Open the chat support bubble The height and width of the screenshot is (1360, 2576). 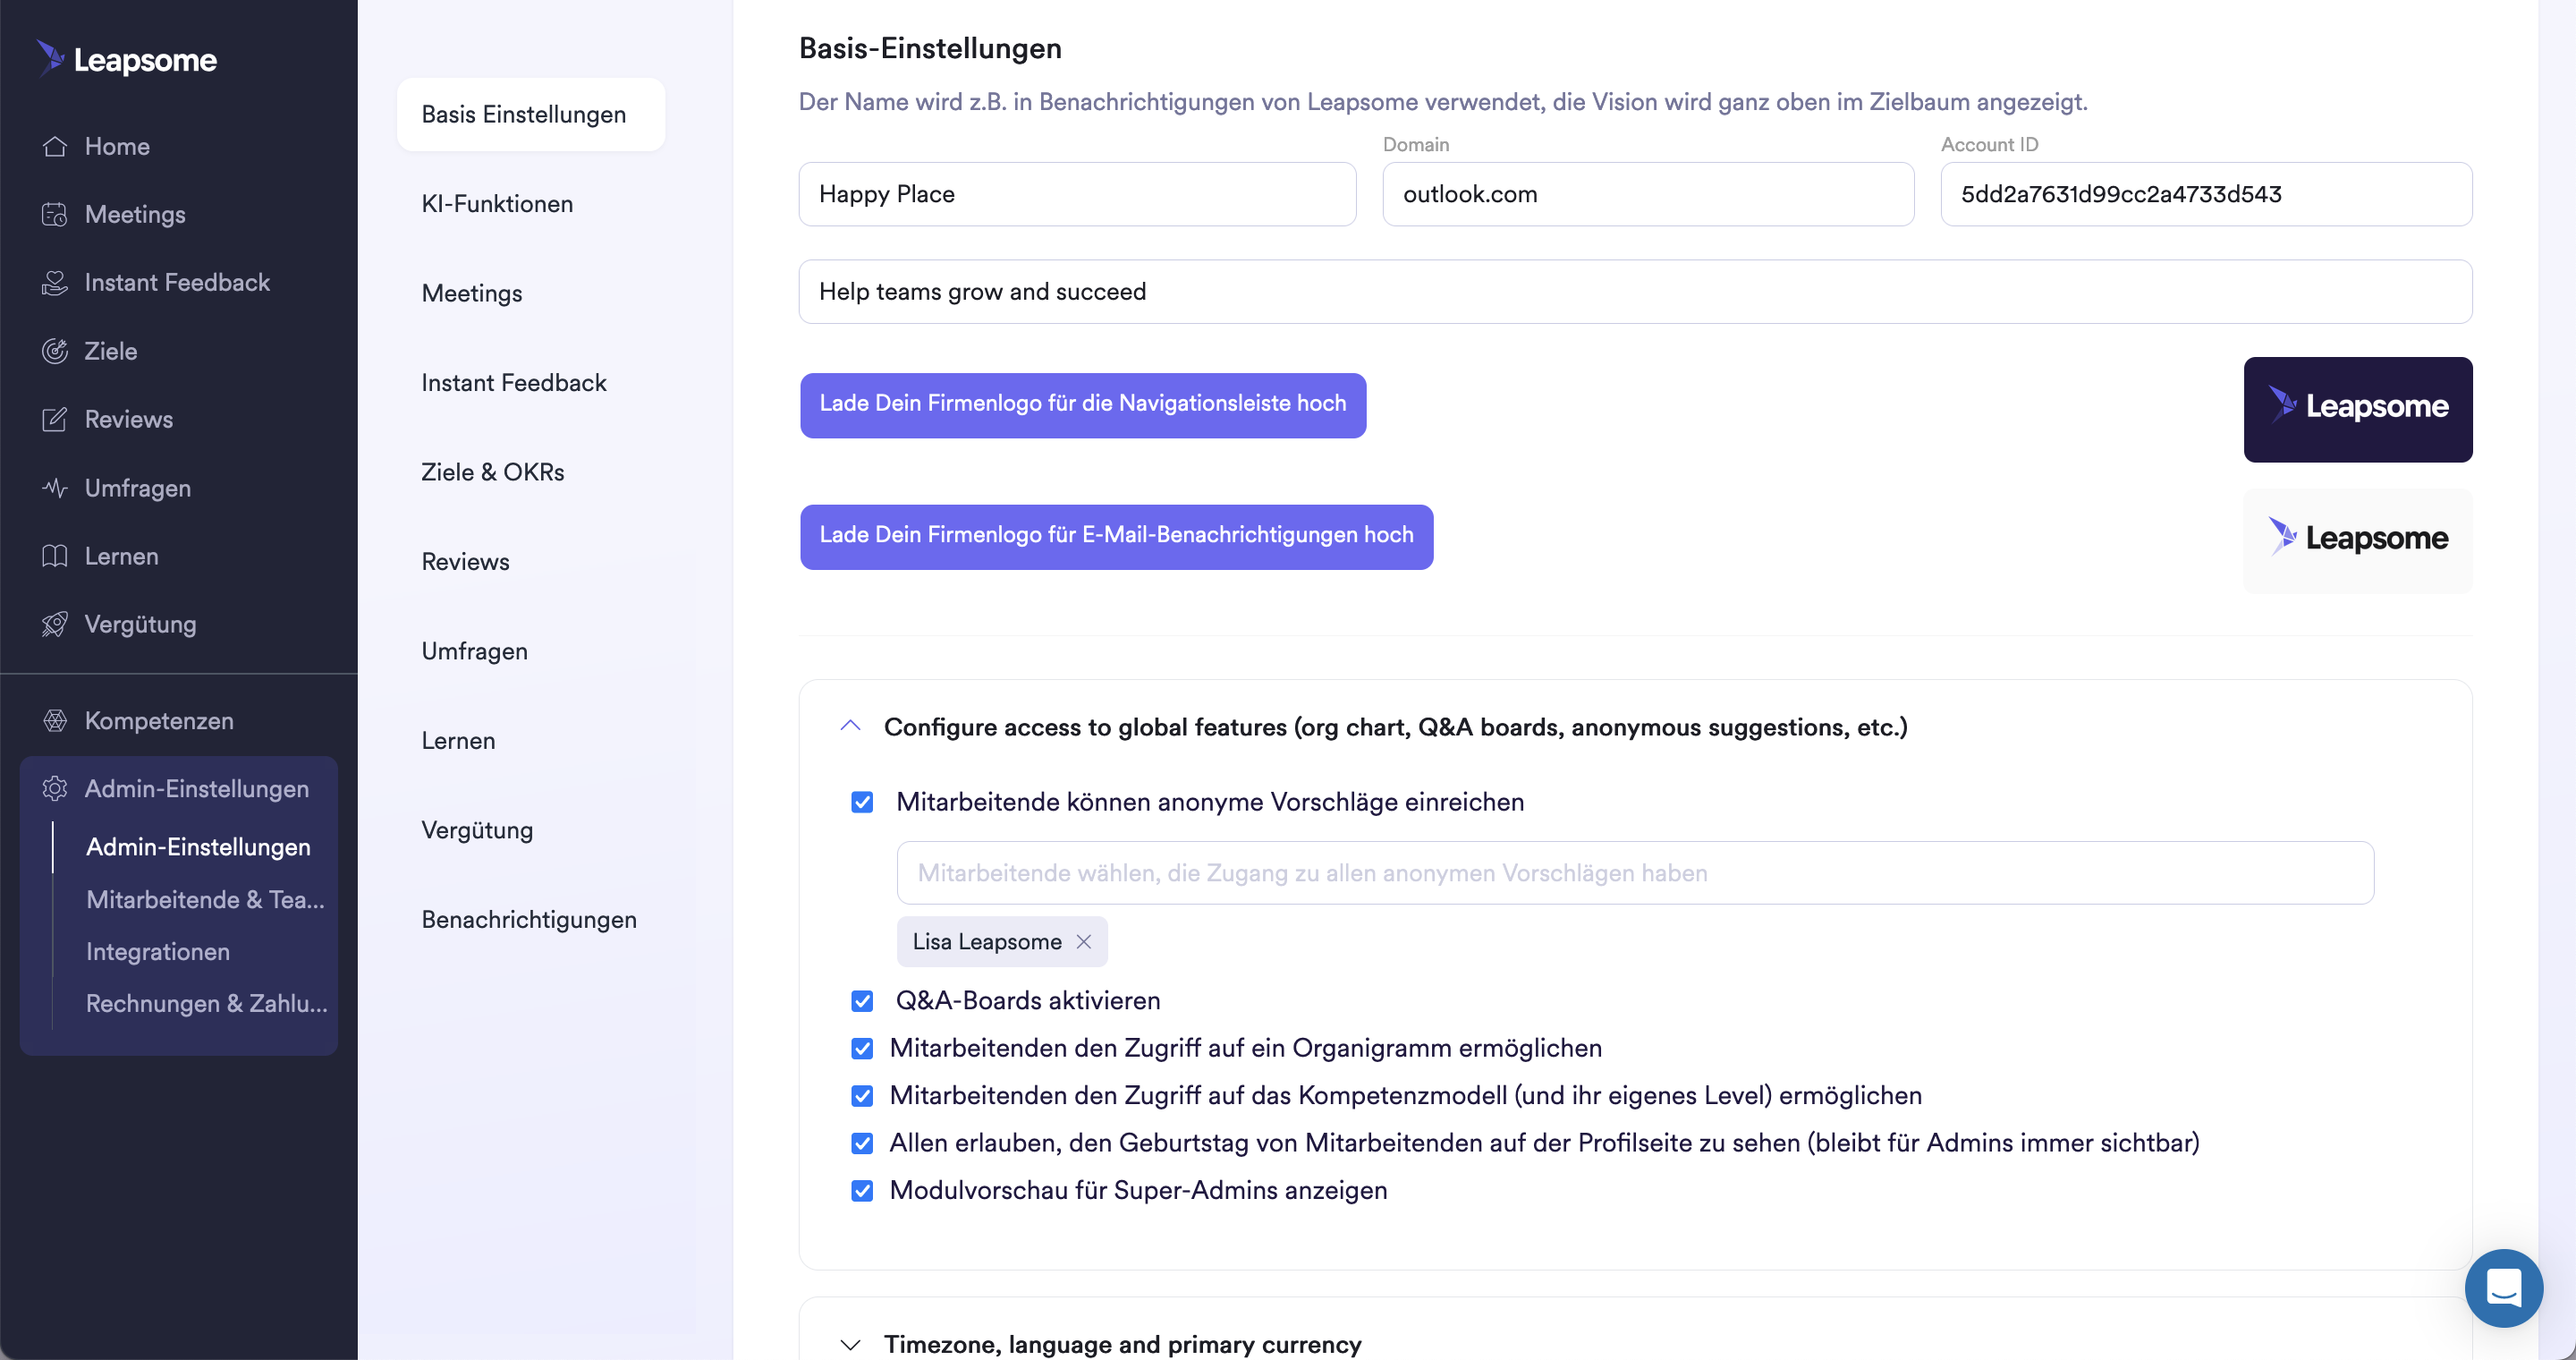(x=2503, y=1288)
